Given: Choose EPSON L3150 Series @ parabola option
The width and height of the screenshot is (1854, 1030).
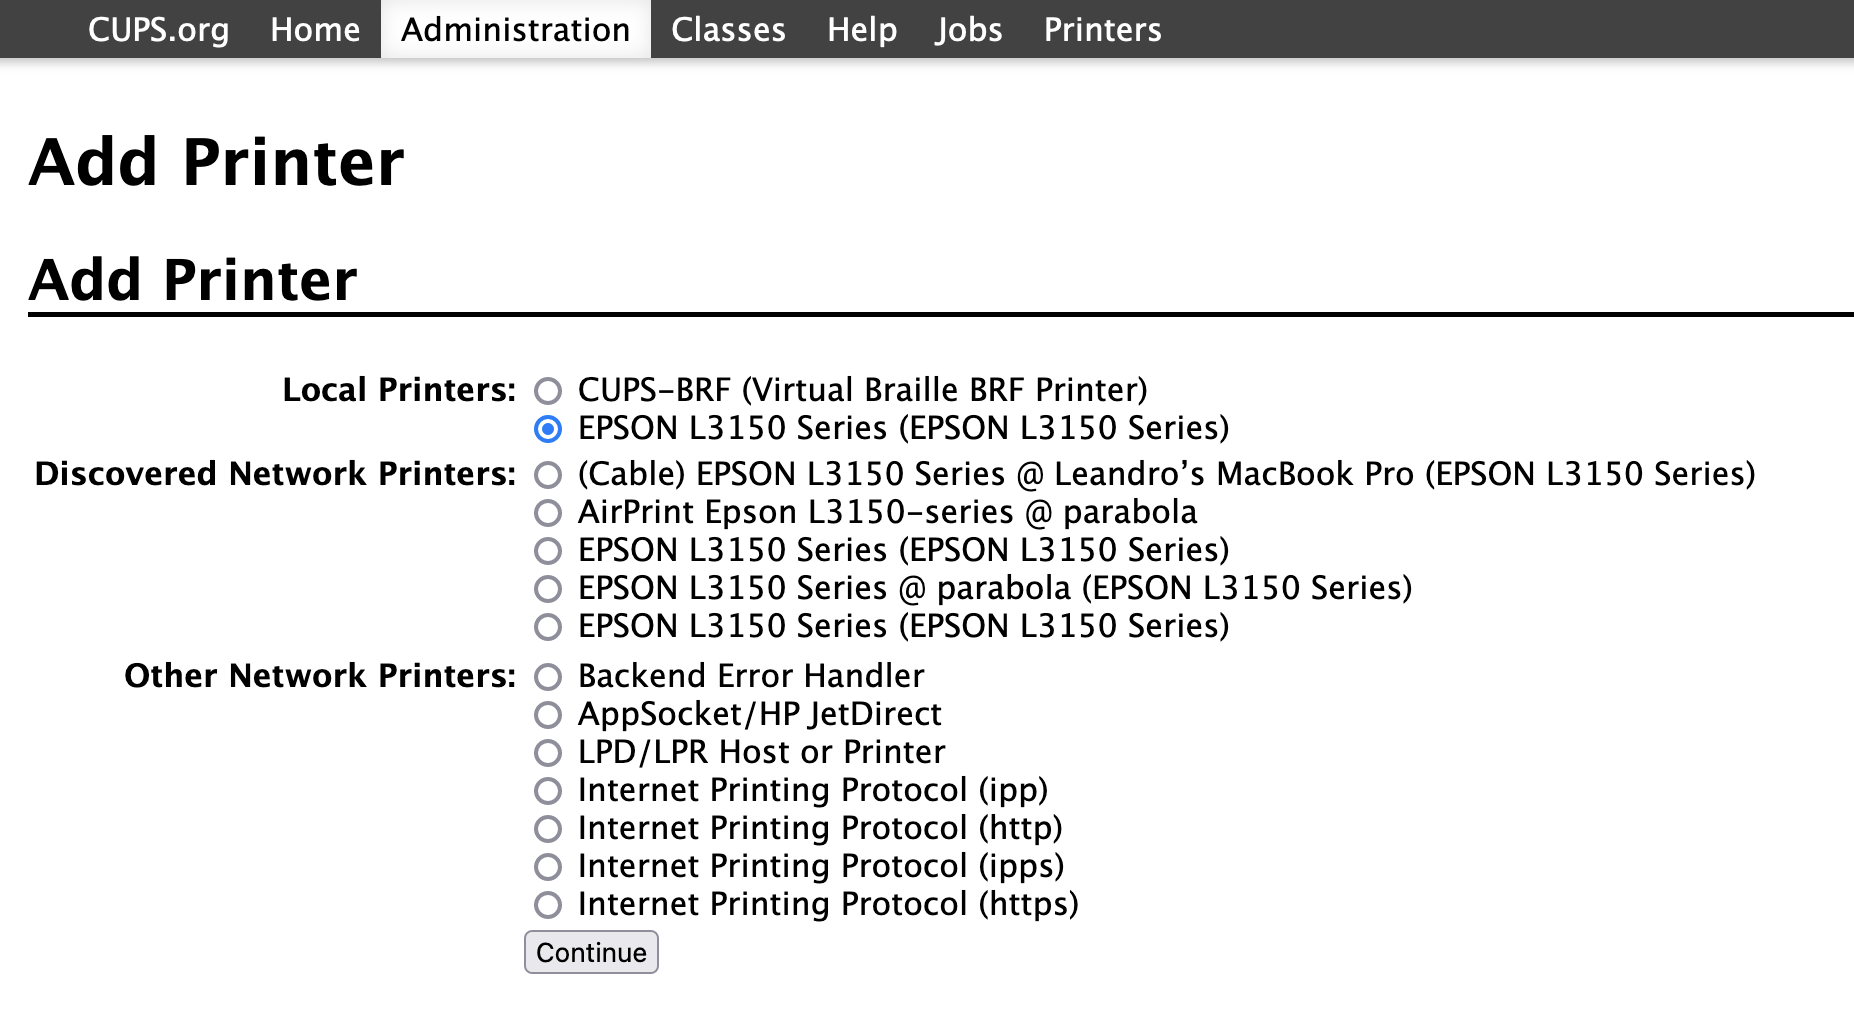Looking at the screenshot, I should [548, 588].
